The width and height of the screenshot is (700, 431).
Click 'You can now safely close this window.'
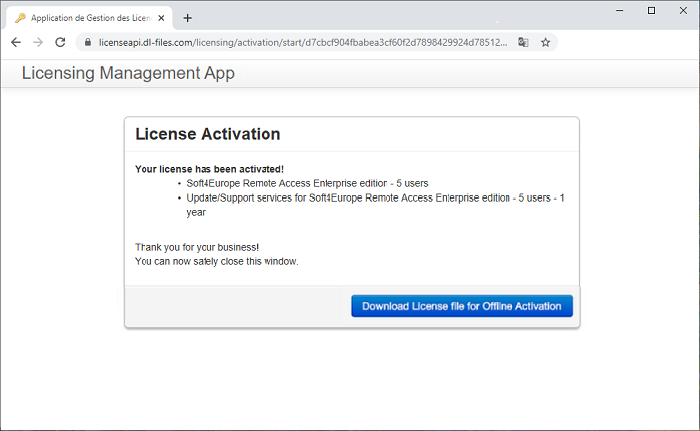pos(217,261)
